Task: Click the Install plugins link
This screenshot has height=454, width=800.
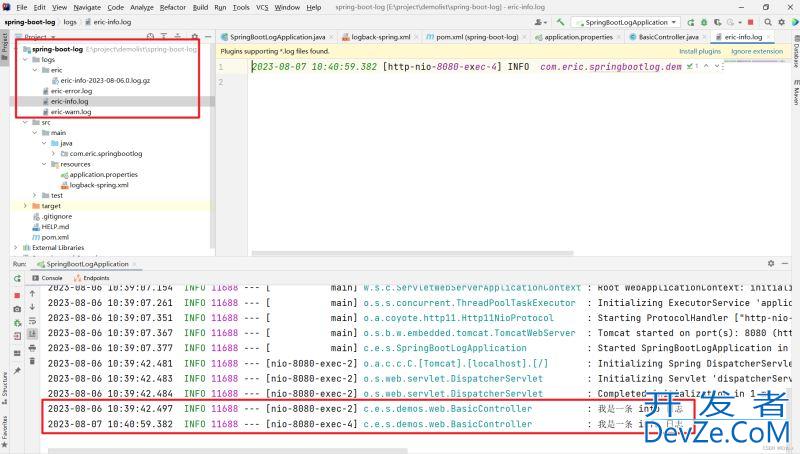Action: tap(699, 51)
